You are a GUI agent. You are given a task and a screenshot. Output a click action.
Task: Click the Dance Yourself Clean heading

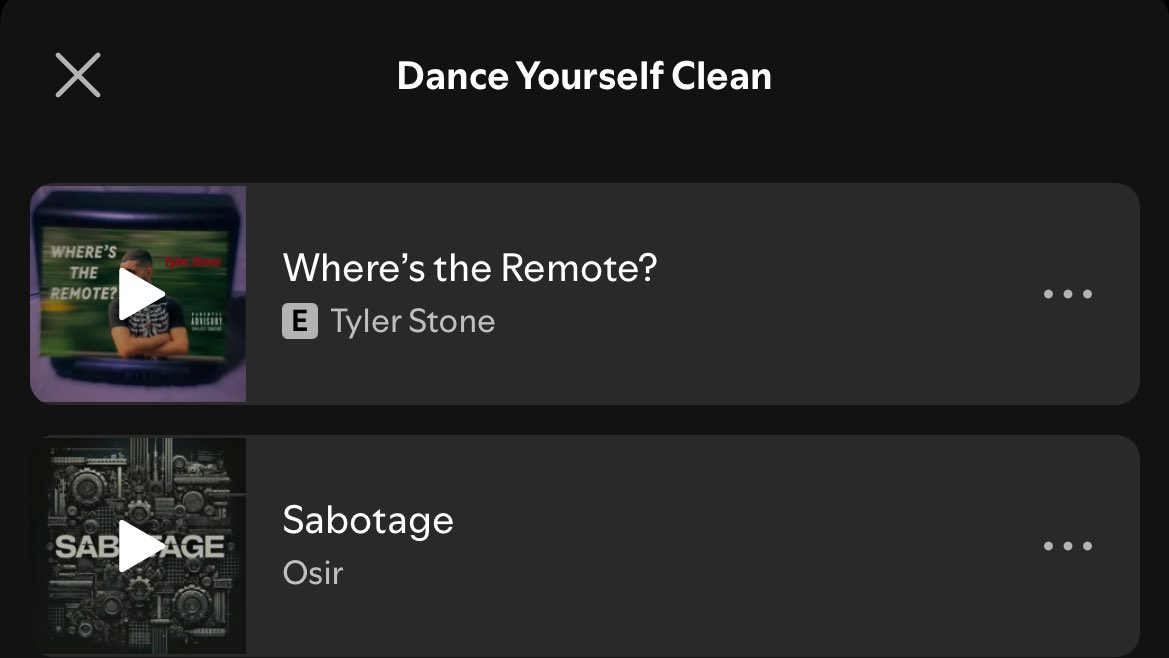click(x=584, y=75)
